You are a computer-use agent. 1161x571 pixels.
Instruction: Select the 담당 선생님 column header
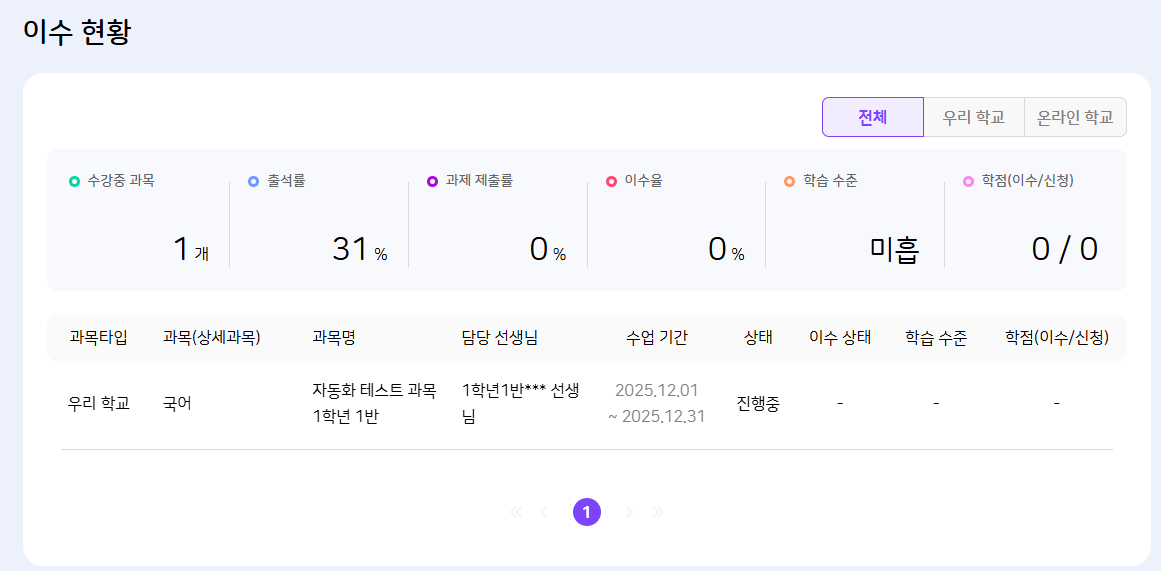point(500,338)
